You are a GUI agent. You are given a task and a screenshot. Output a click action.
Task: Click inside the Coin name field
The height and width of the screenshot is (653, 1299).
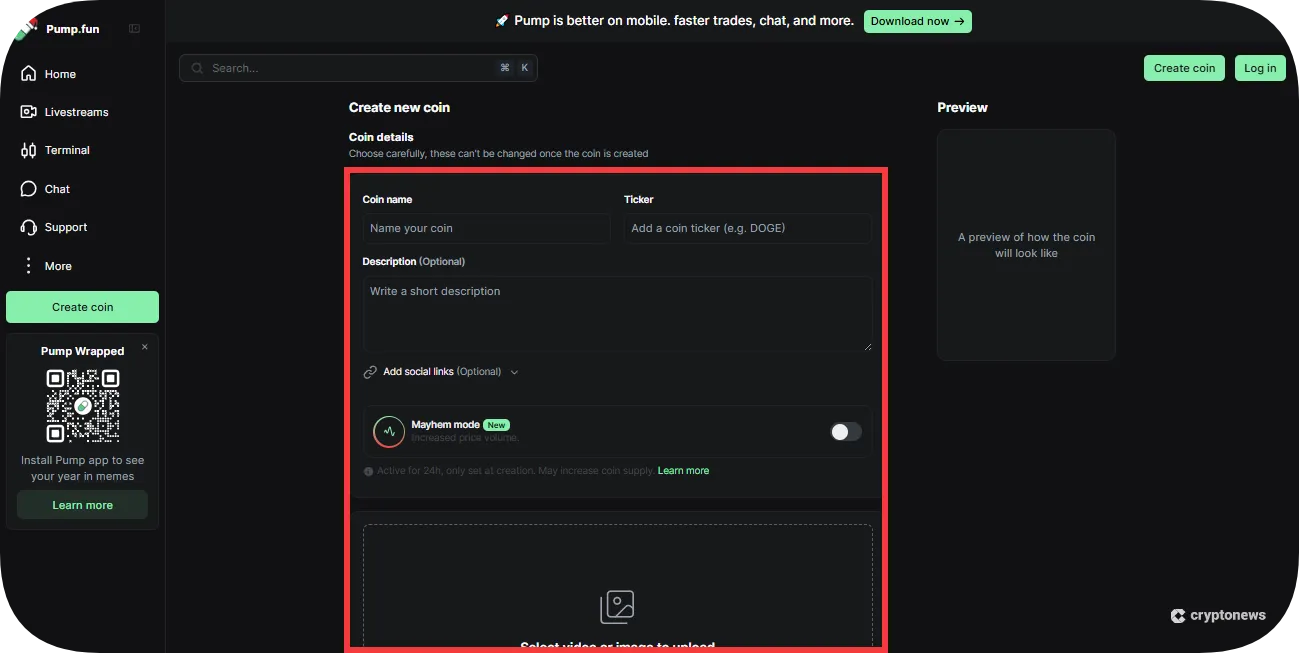[x=486, y=228]
